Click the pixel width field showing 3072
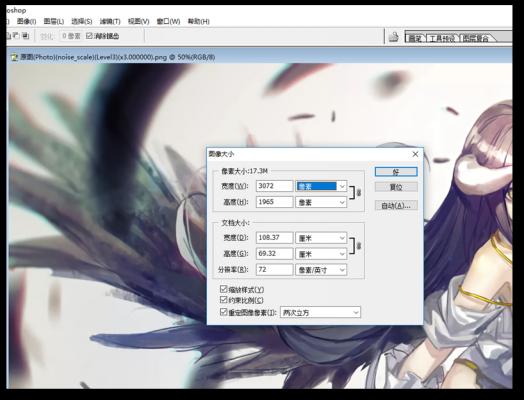The image size is (524, 400). (274, 186)
